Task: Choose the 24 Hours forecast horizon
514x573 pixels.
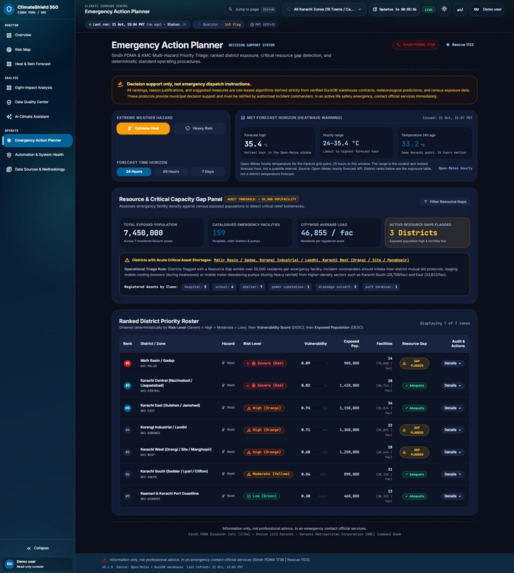Action: point(134,172)
